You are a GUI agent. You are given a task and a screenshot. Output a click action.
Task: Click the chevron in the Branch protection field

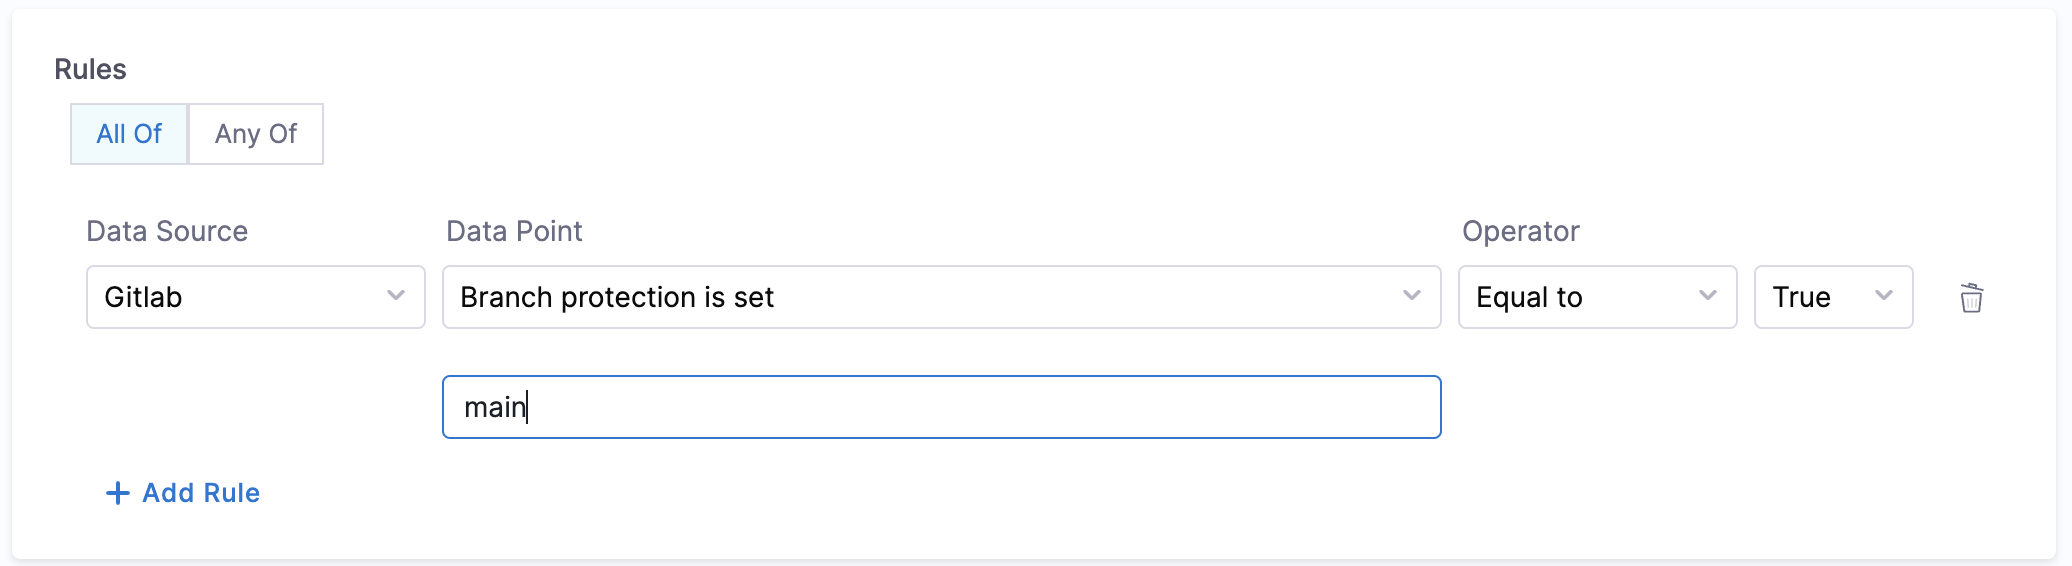pyautogui.click(x=1411, y=296)
